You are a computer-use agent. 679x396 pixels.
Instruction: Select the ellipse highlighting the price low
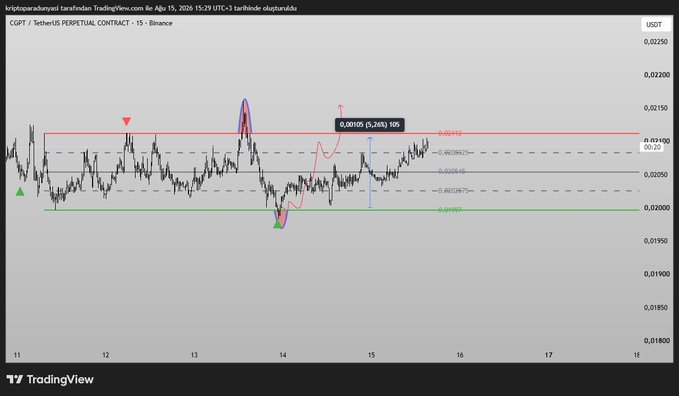[x=281, y=219]
